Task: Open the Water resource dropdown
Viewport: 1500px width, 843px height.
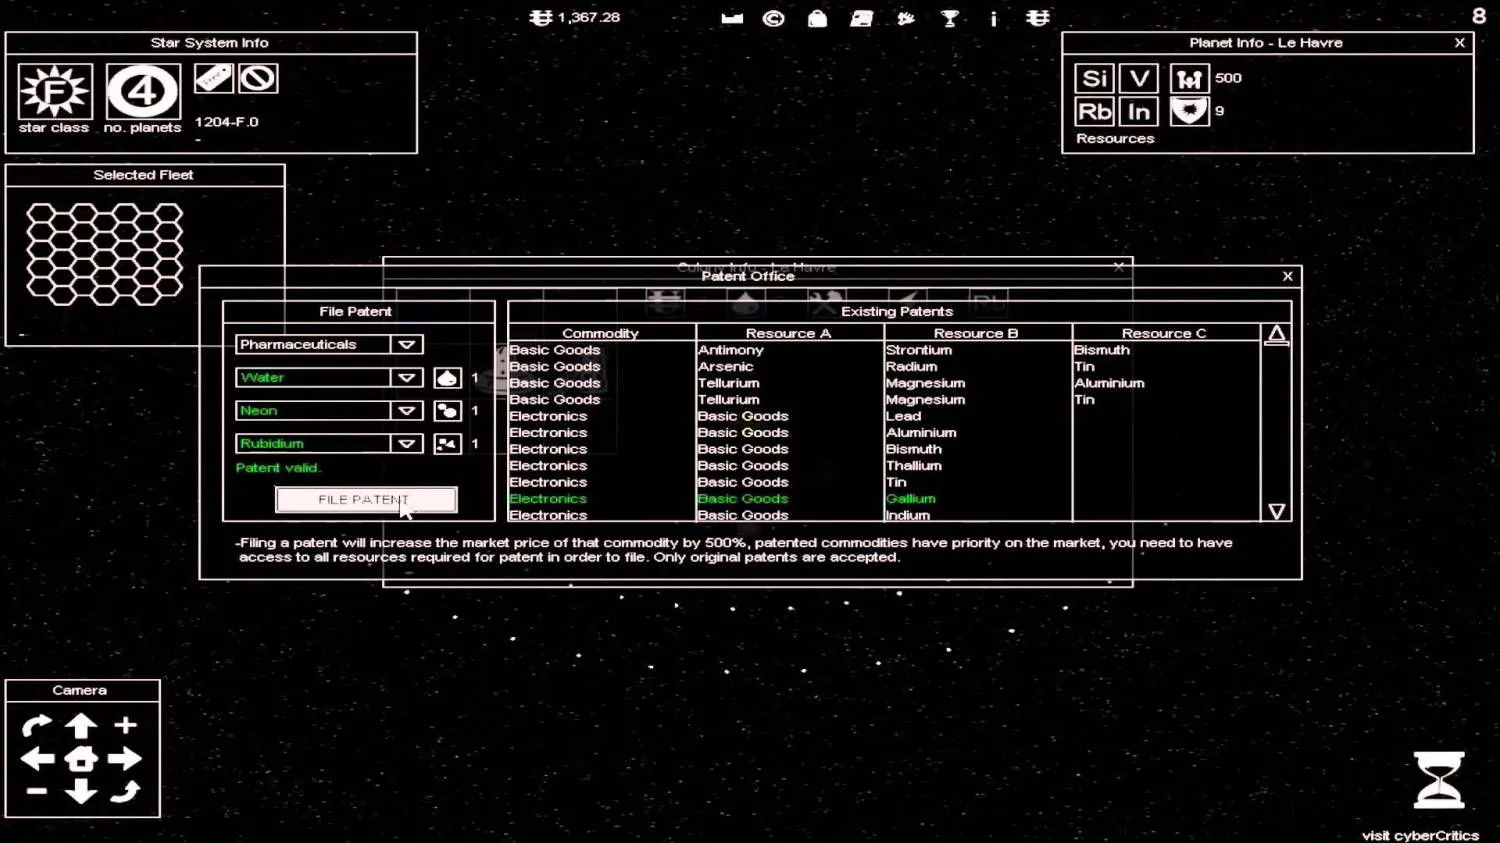Action: (406, 377)
